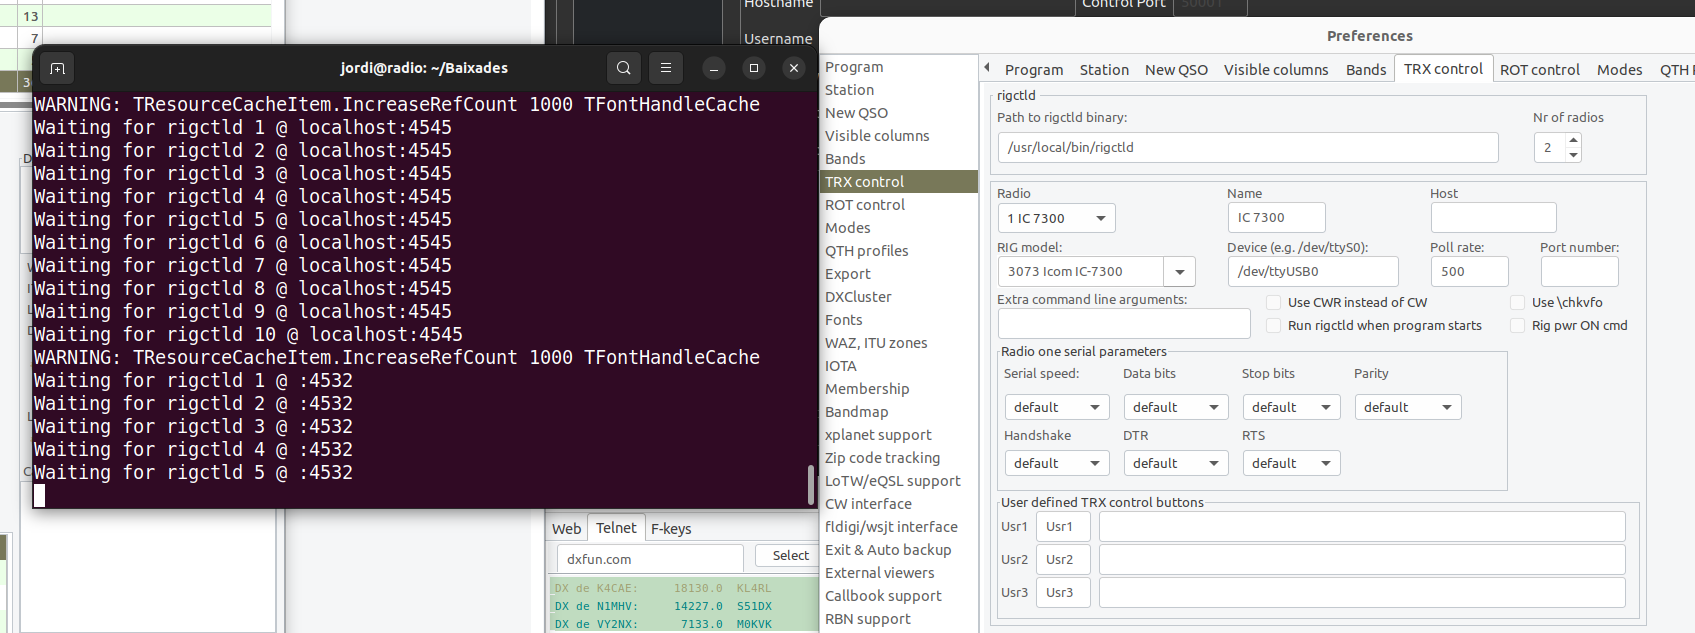Click dxfun.com cluster address field
This screenshot has height=633, width=1695.
650,559
